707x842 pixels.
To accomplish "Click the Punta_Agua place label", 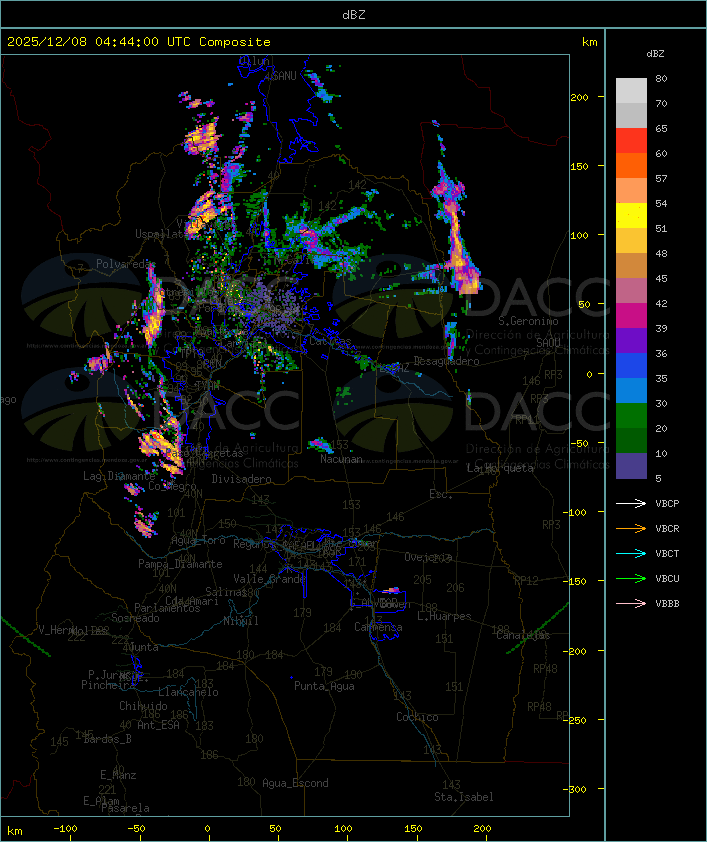I will (324, 686).
